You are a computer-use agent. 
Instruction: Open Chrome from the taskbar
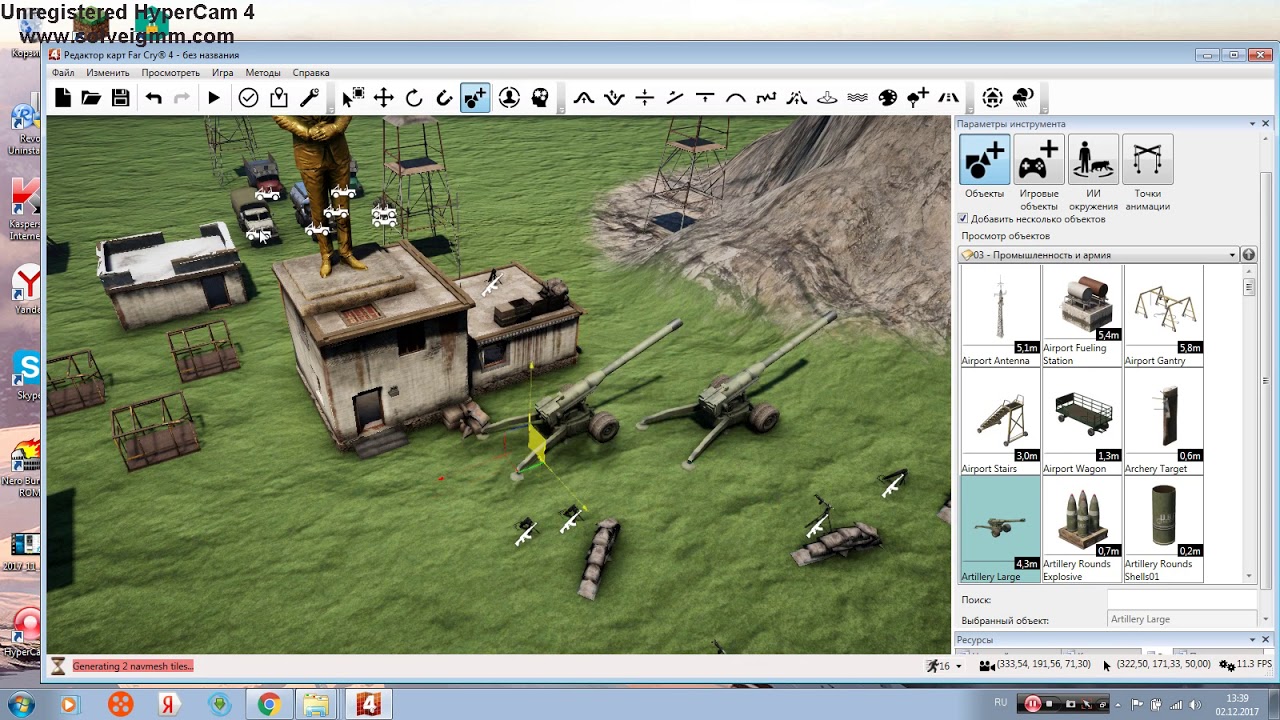click(268, 705)
